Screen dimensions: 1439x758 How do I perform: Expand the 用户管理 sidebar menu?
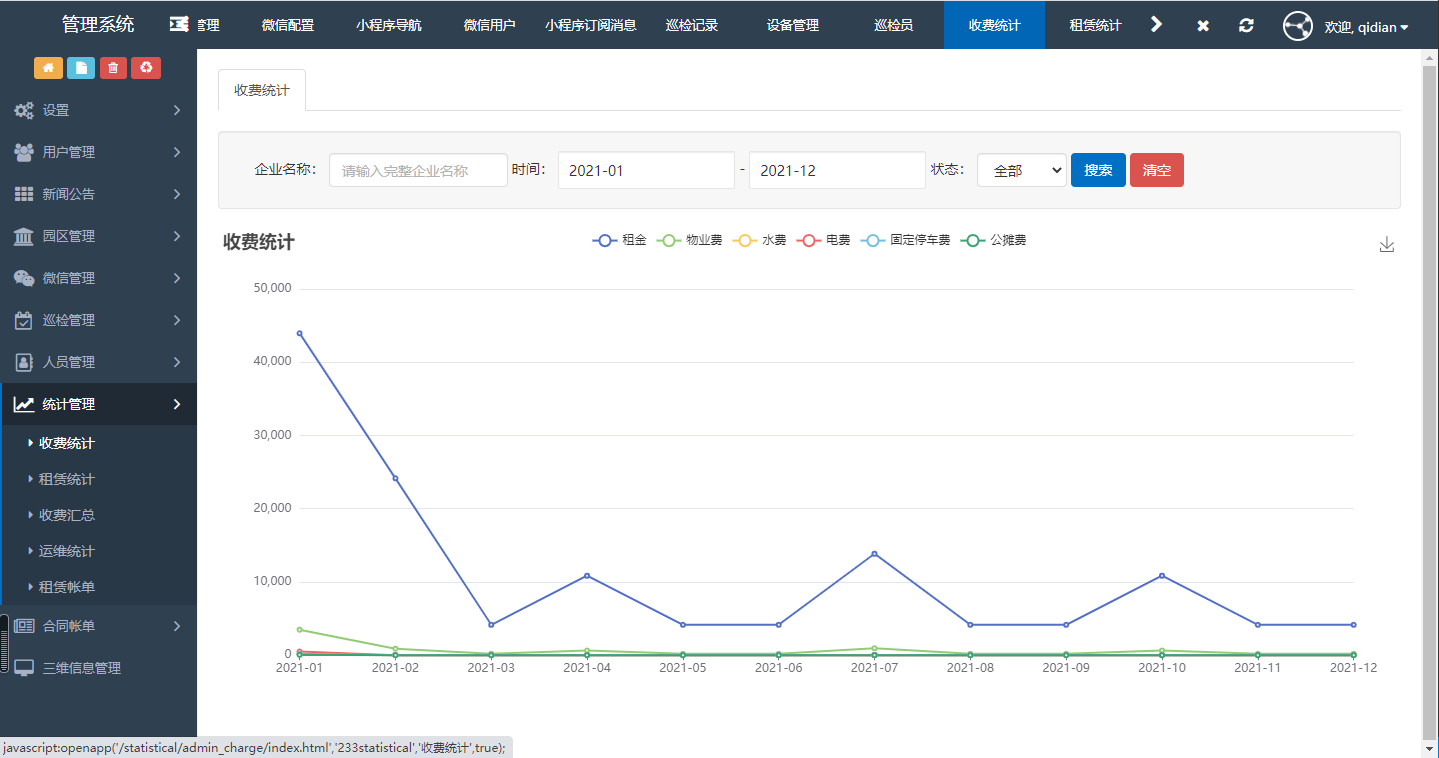click(98, 152)
